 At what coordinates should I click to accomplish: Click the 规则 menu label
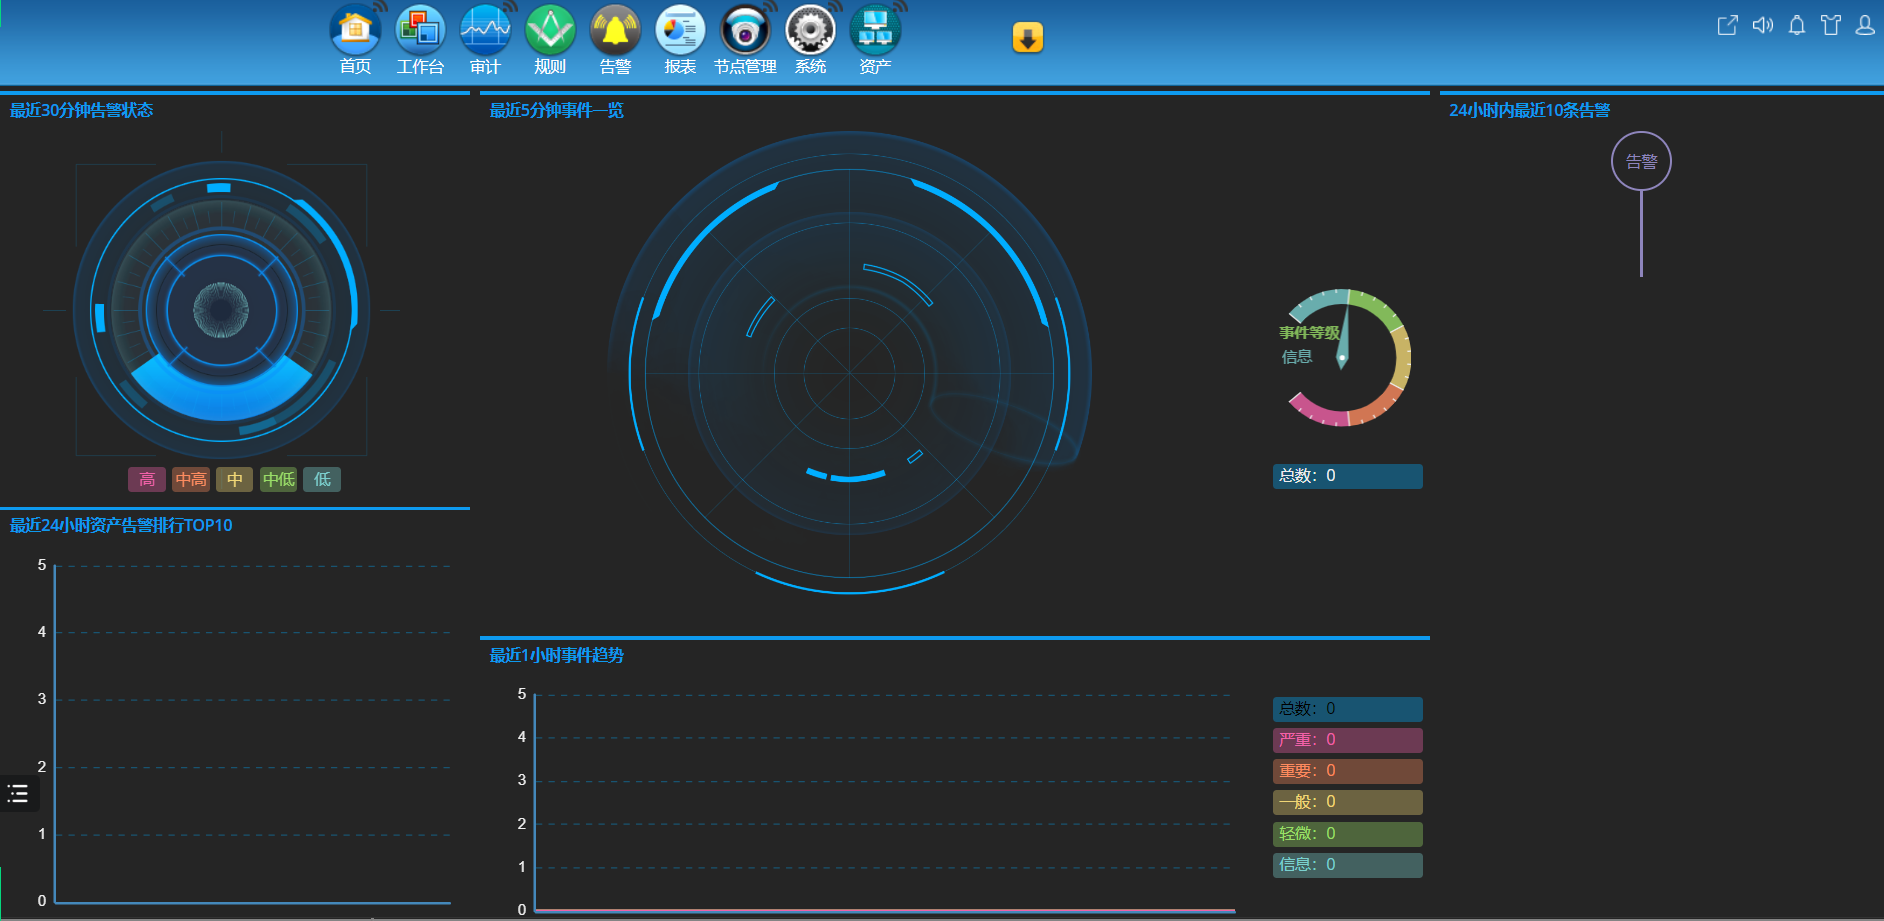(x=550, y=67)
